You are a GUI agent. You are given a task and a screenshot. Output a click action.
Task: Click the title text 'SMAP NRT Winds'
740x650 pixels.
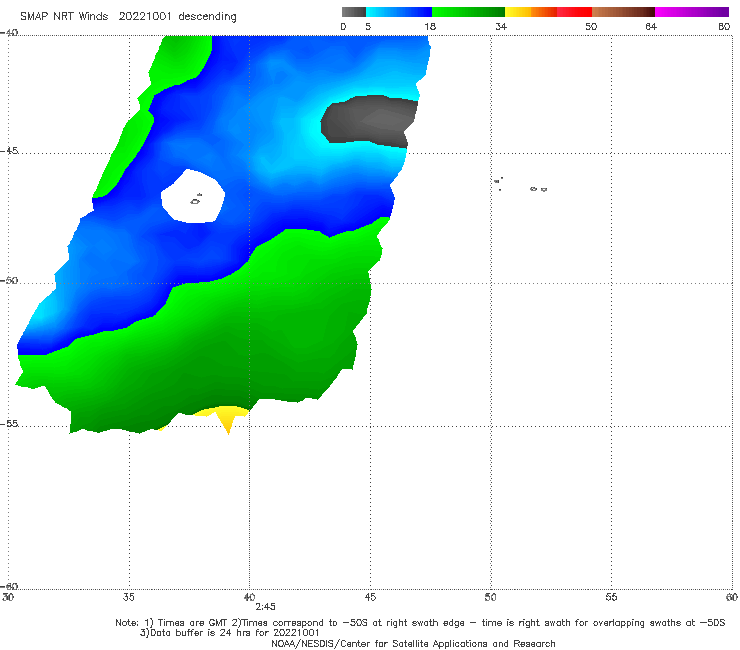(64, 16)
